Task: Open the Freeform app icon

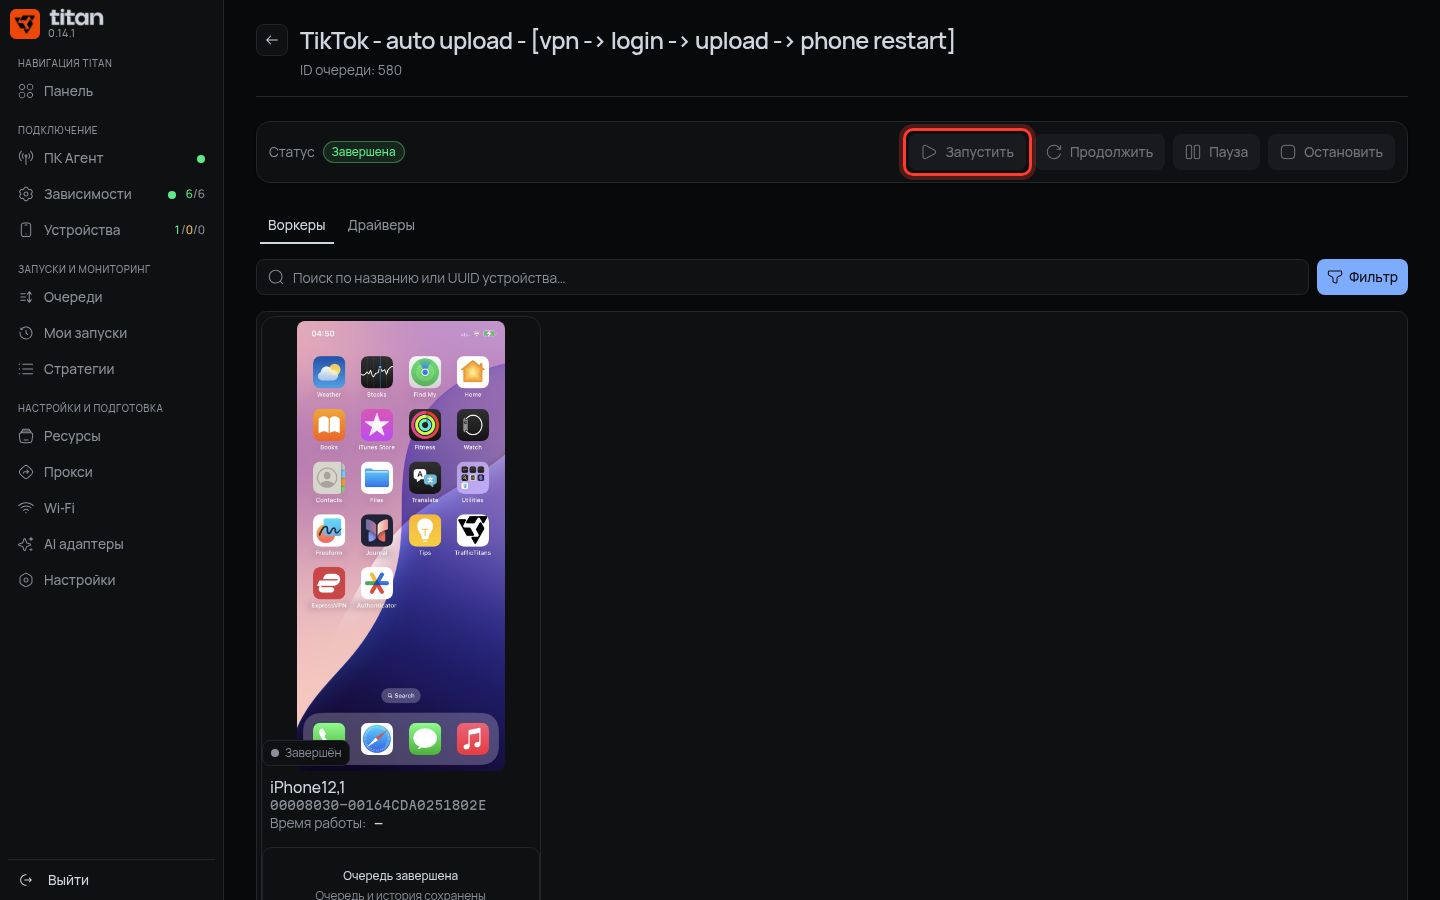Action: [x=329, y=530]
